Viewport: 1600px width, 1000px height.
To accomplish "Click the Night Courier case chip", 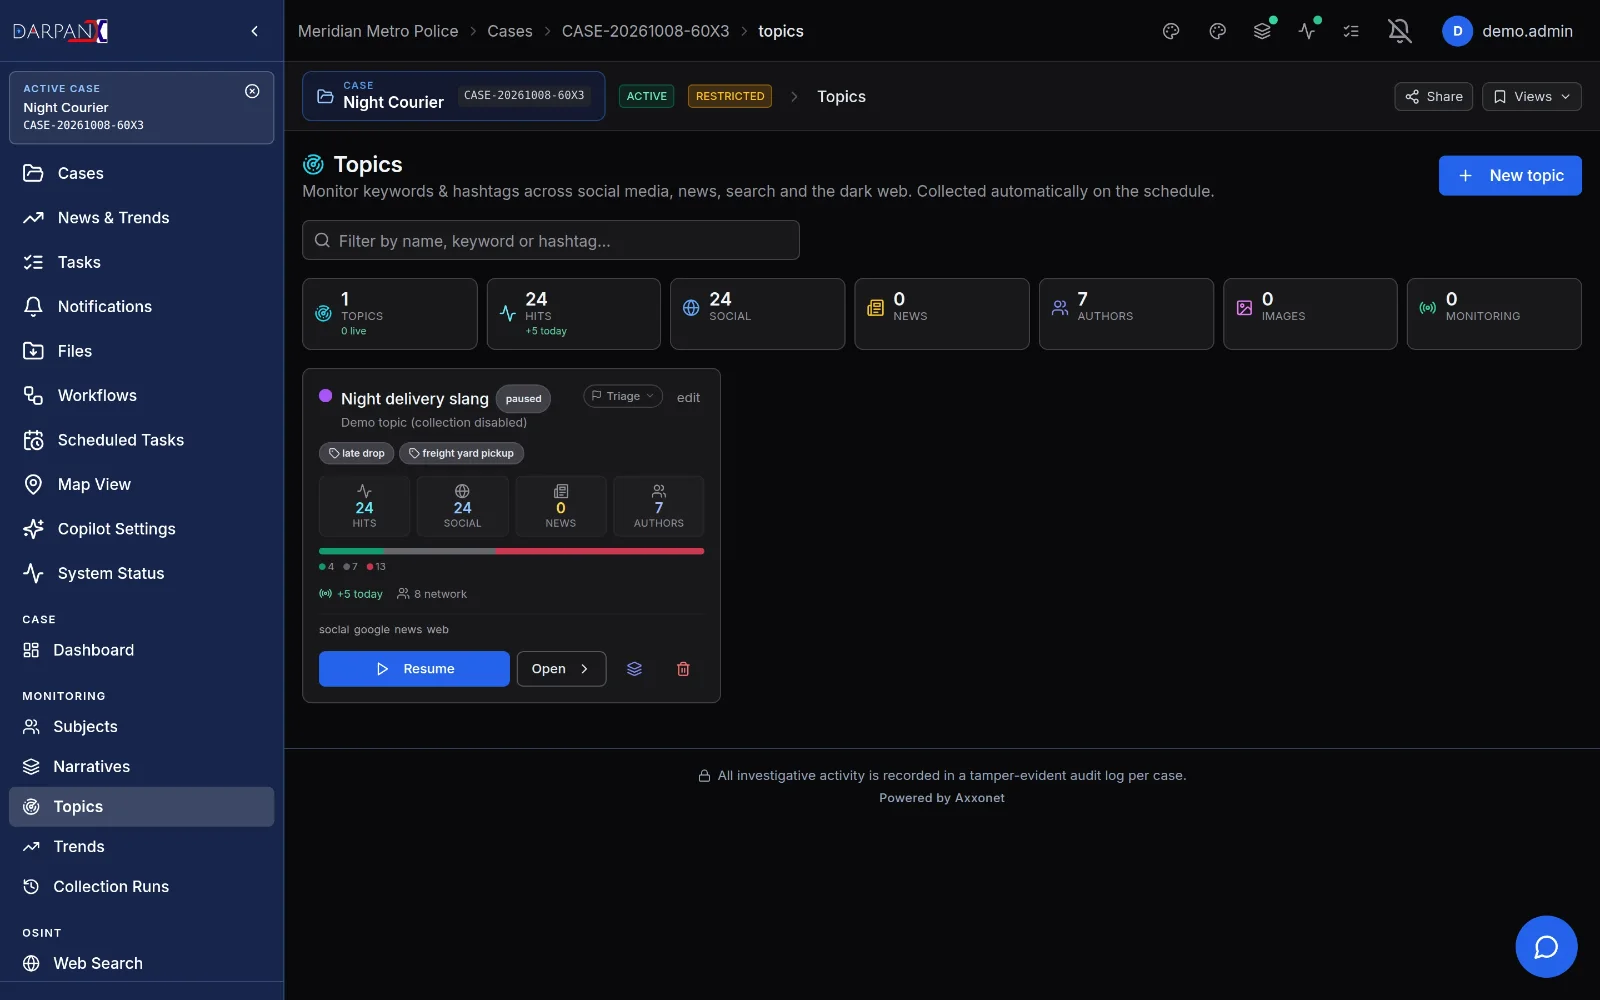I will click(453, 96).
